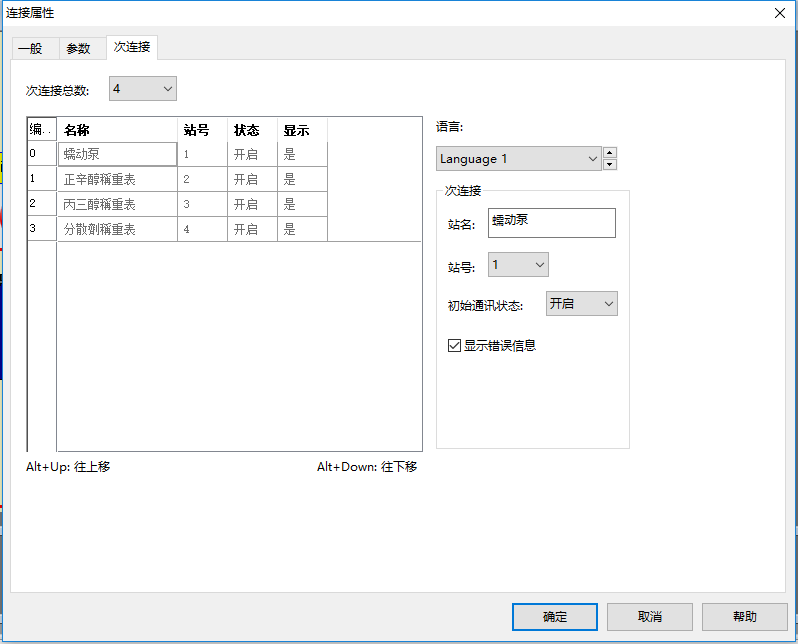The image size is (798, 644).
Task: Select the 分散剂称重表 row
Action: point(117,229)
